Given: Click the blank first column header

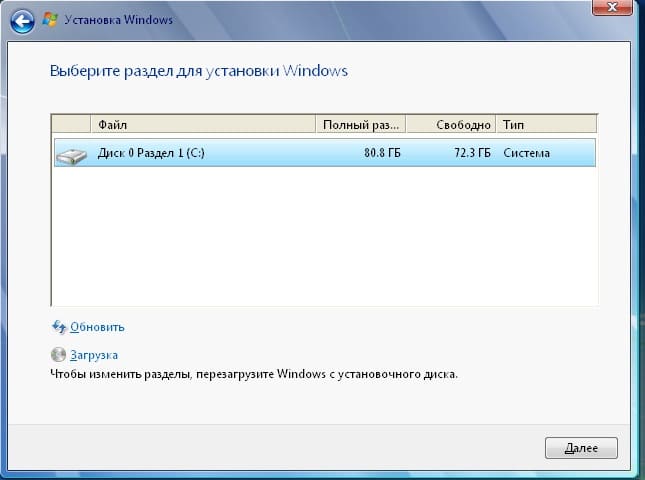Looking at the screenshot, I should [x=71, y=125].
